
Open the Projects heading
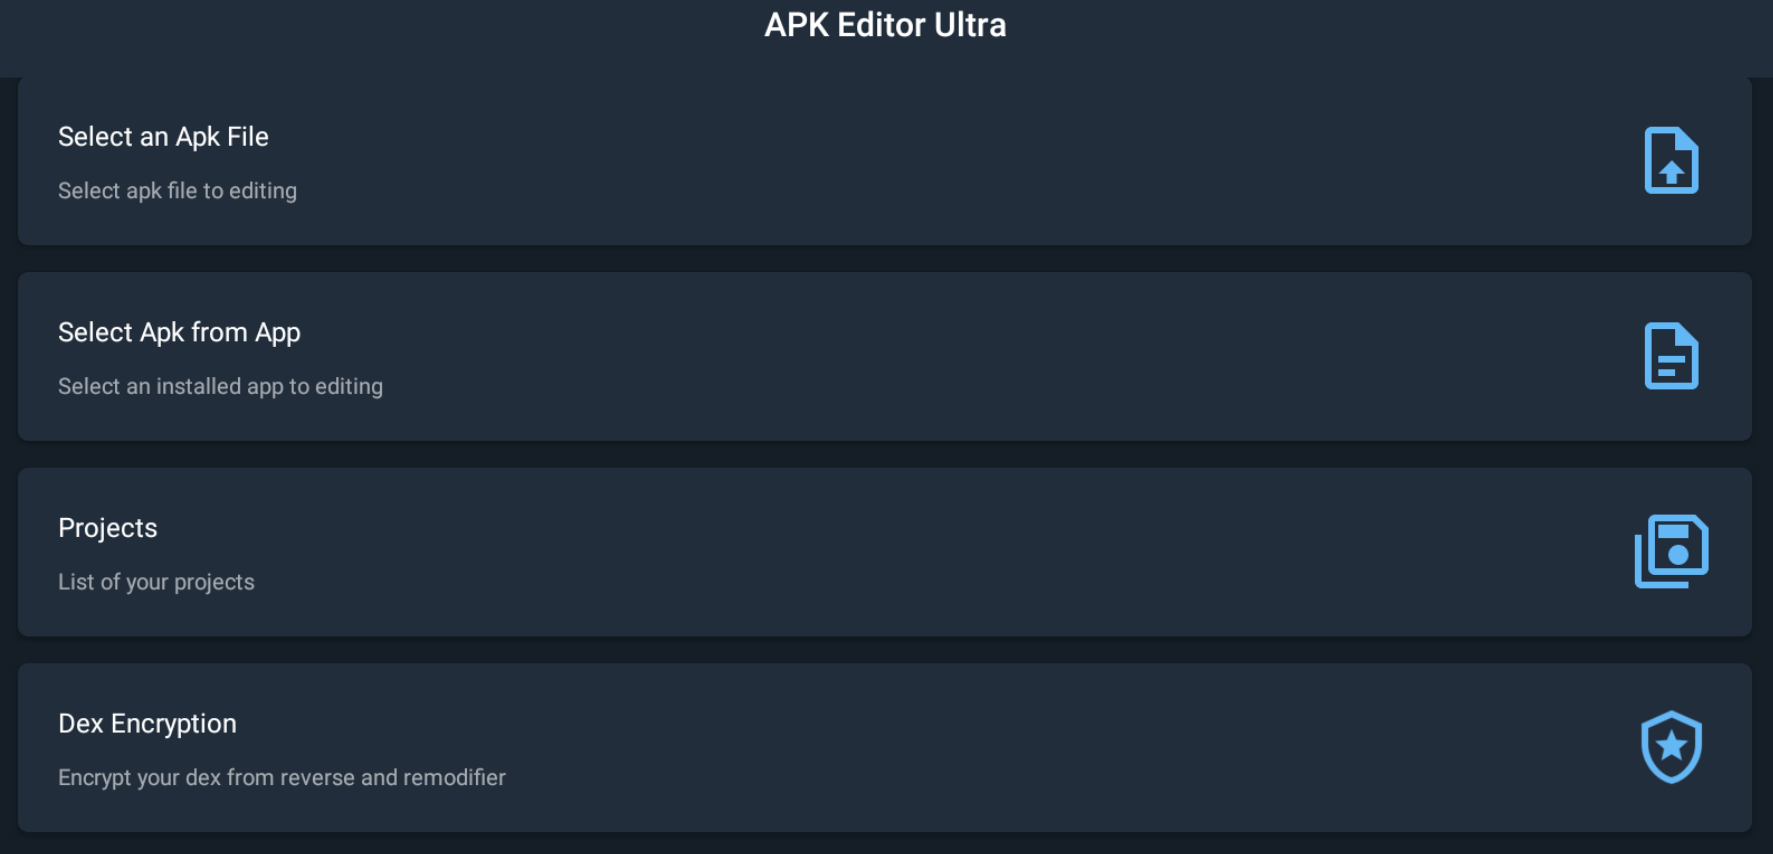[x=108, y=528]
